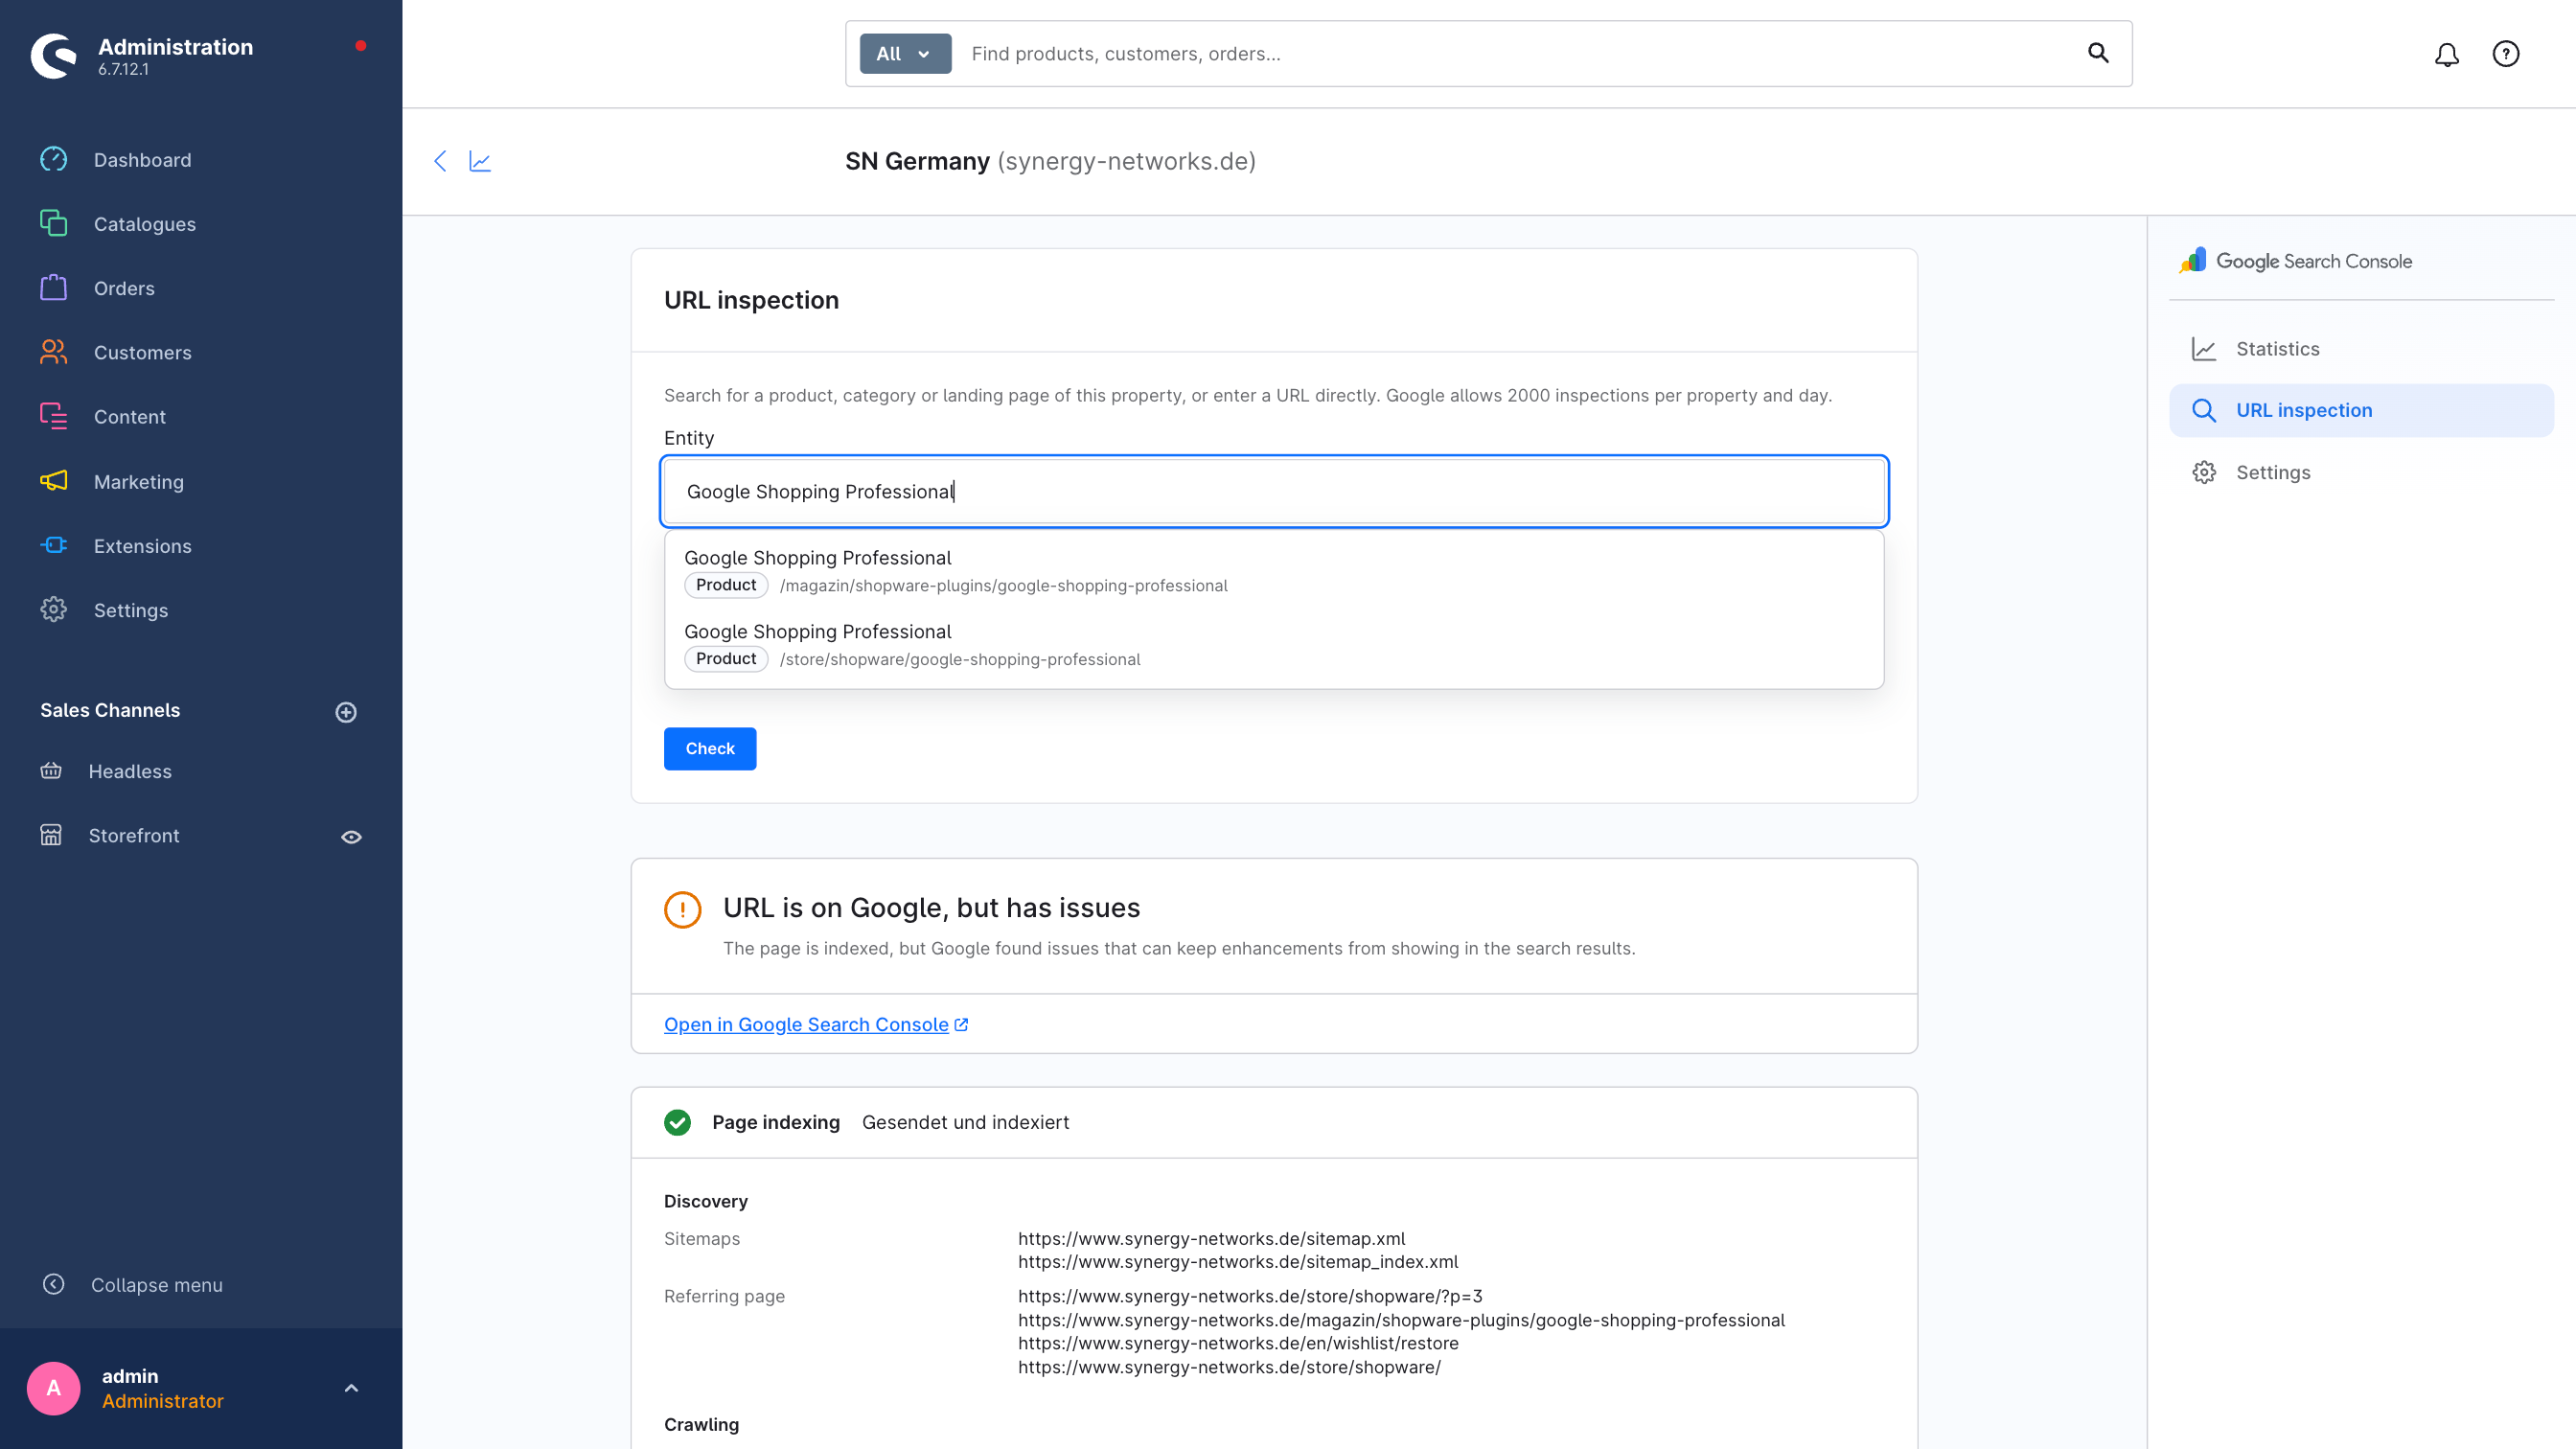Click the Content layout icon
Viewport: 2576px width, 1449px height.
pyautogui.click(x=54, y=416)
